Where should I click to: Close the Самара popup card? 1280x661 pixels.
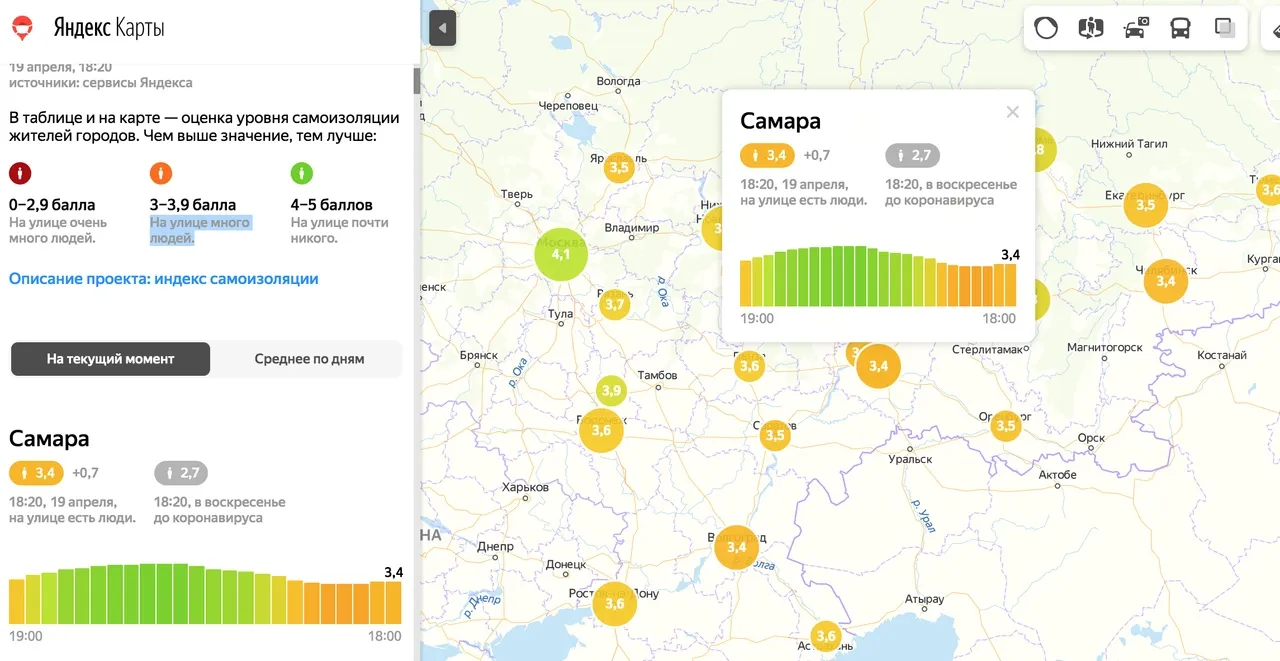pyautogui.click(x=1012, y=112)
